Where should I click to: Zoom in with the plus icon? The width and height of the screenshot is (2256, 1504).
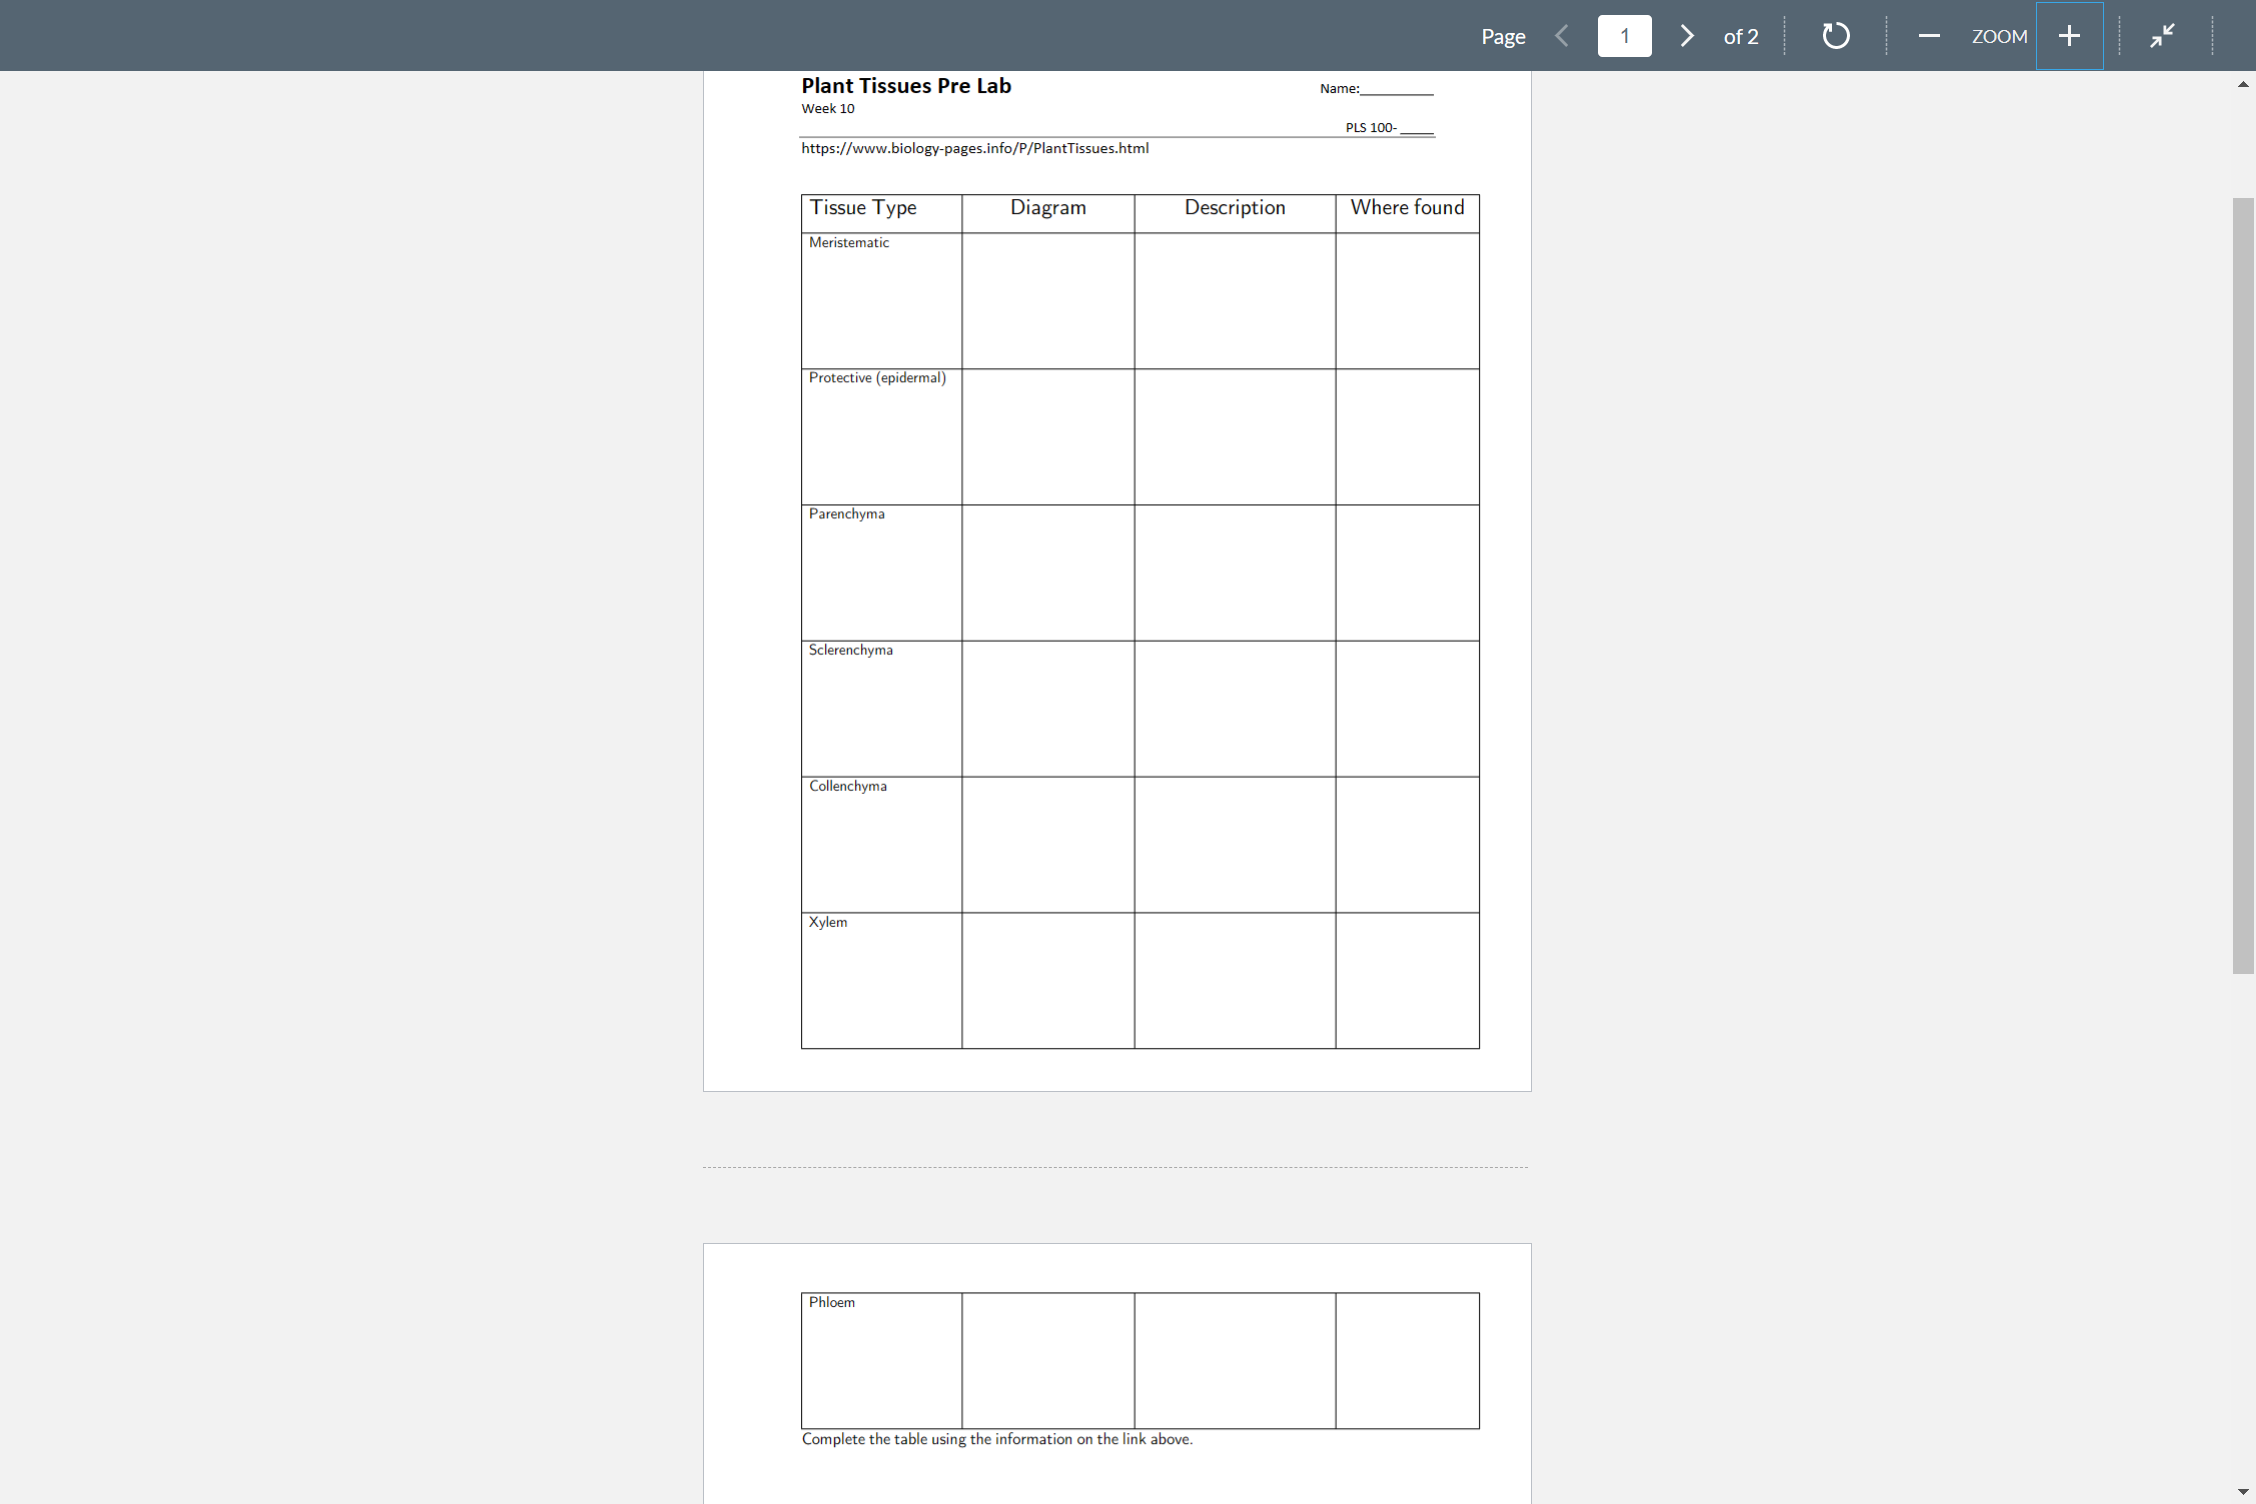click(x=2069, y=36)
